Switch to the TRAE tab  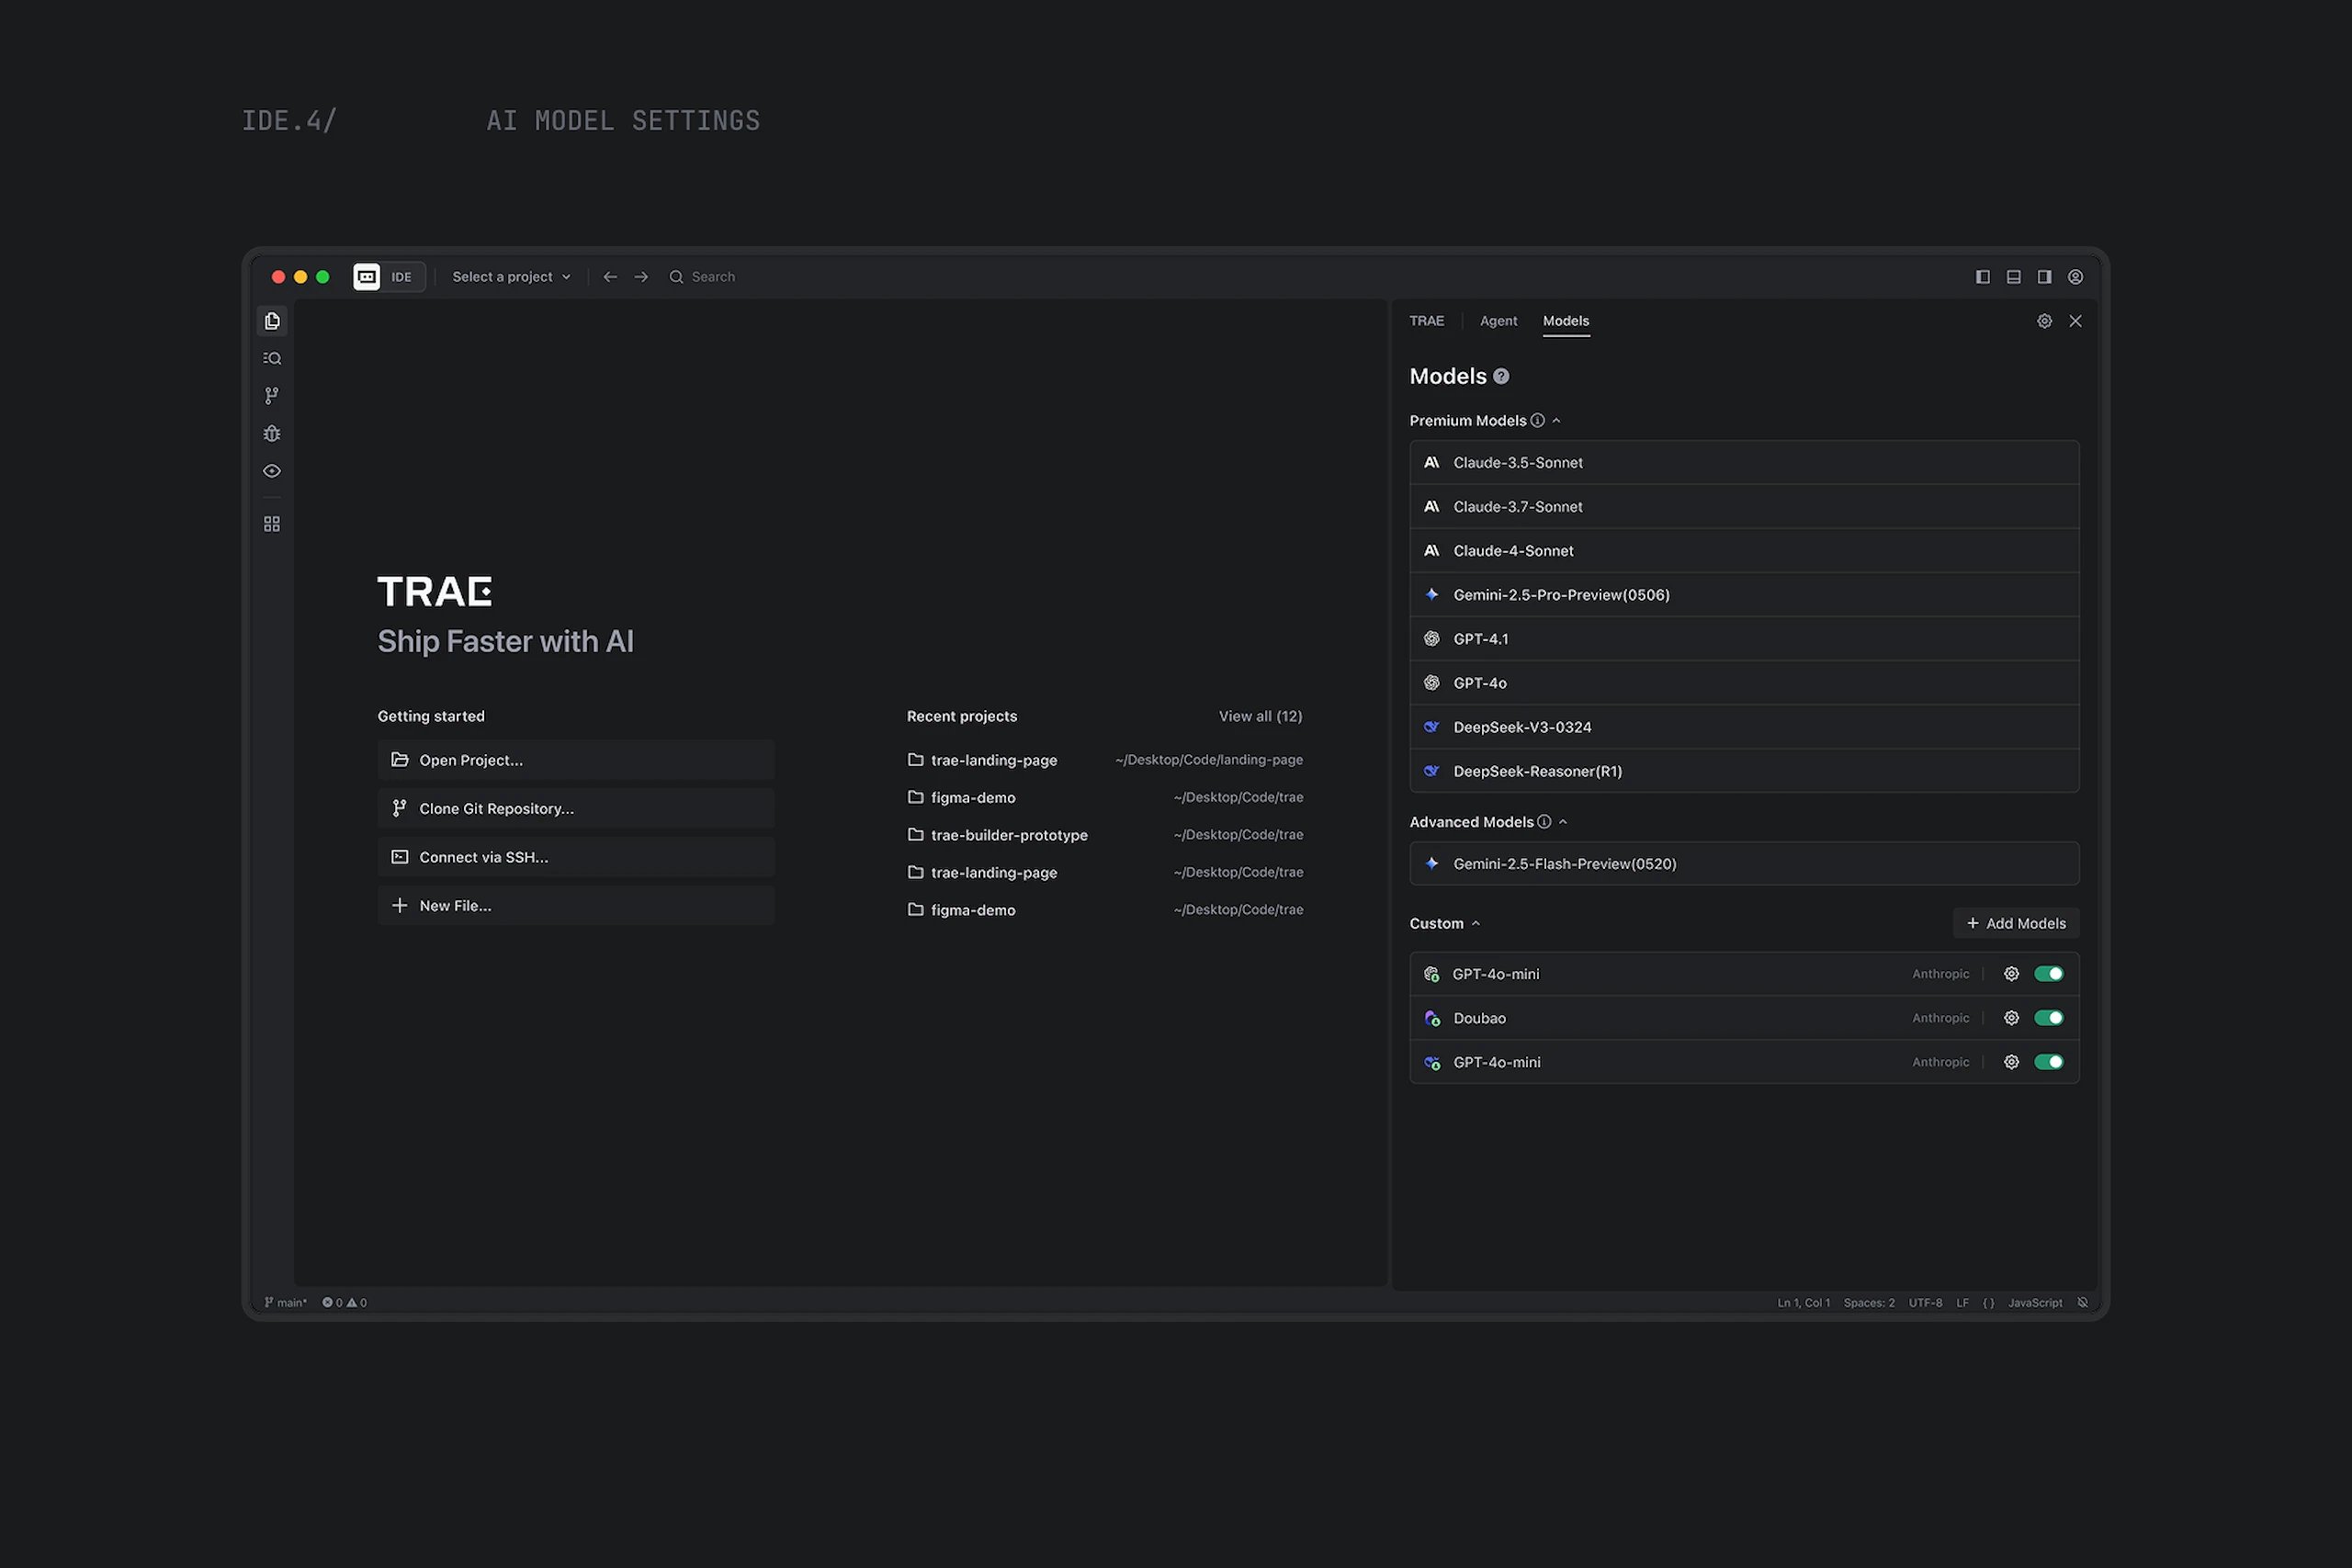point(1427,321)
